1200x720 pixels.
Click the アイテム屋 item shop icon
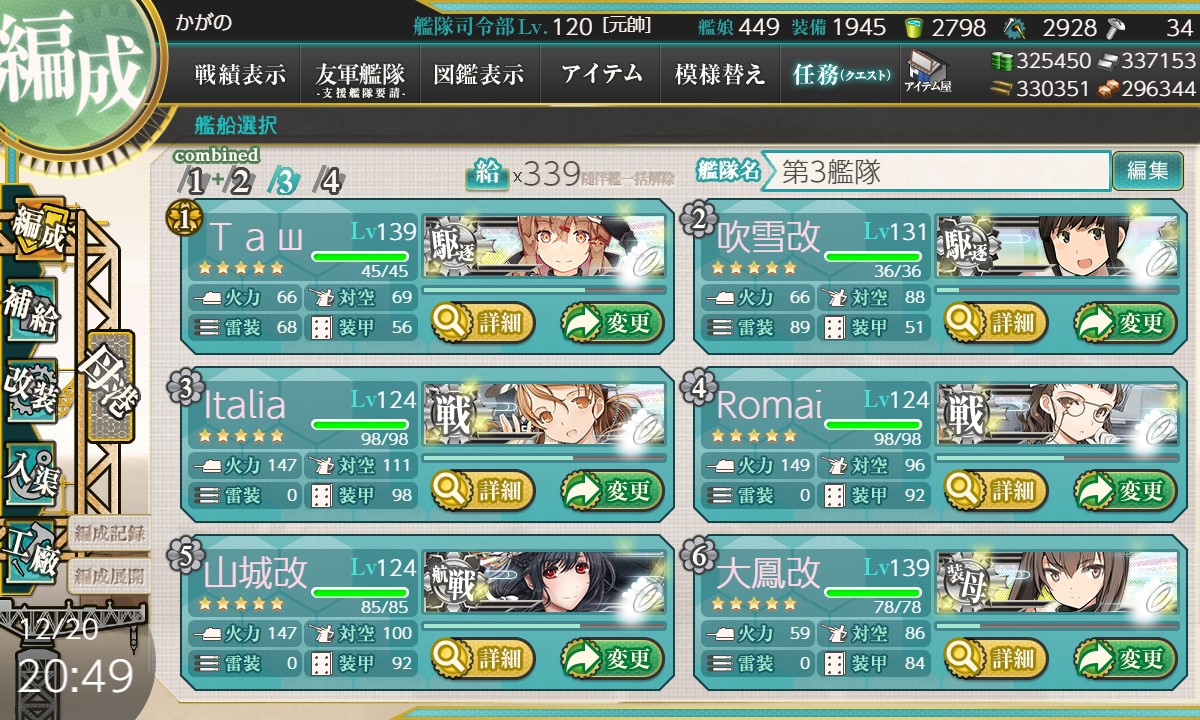[927, 72]
